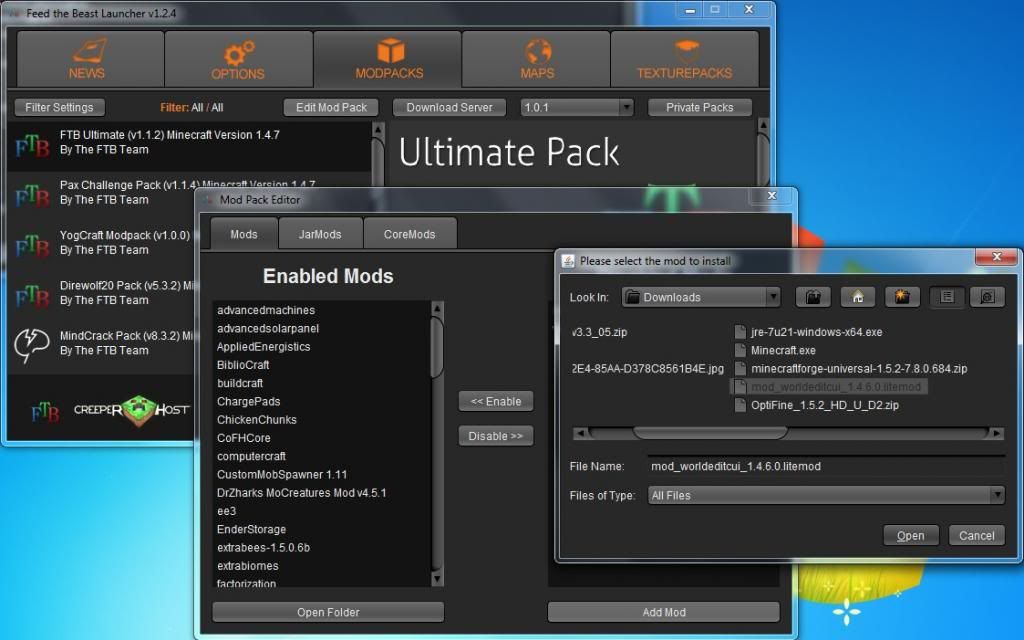Open the Texturepacks tab
This screenshot has width=1024, height=640.
point(684,59)
